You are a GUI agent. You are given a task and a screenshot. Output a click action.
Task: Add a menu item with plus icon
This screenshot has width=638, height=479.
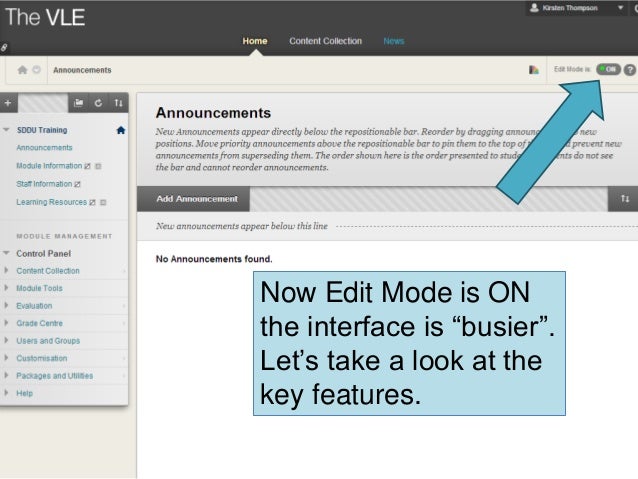[x=8, y=103]
